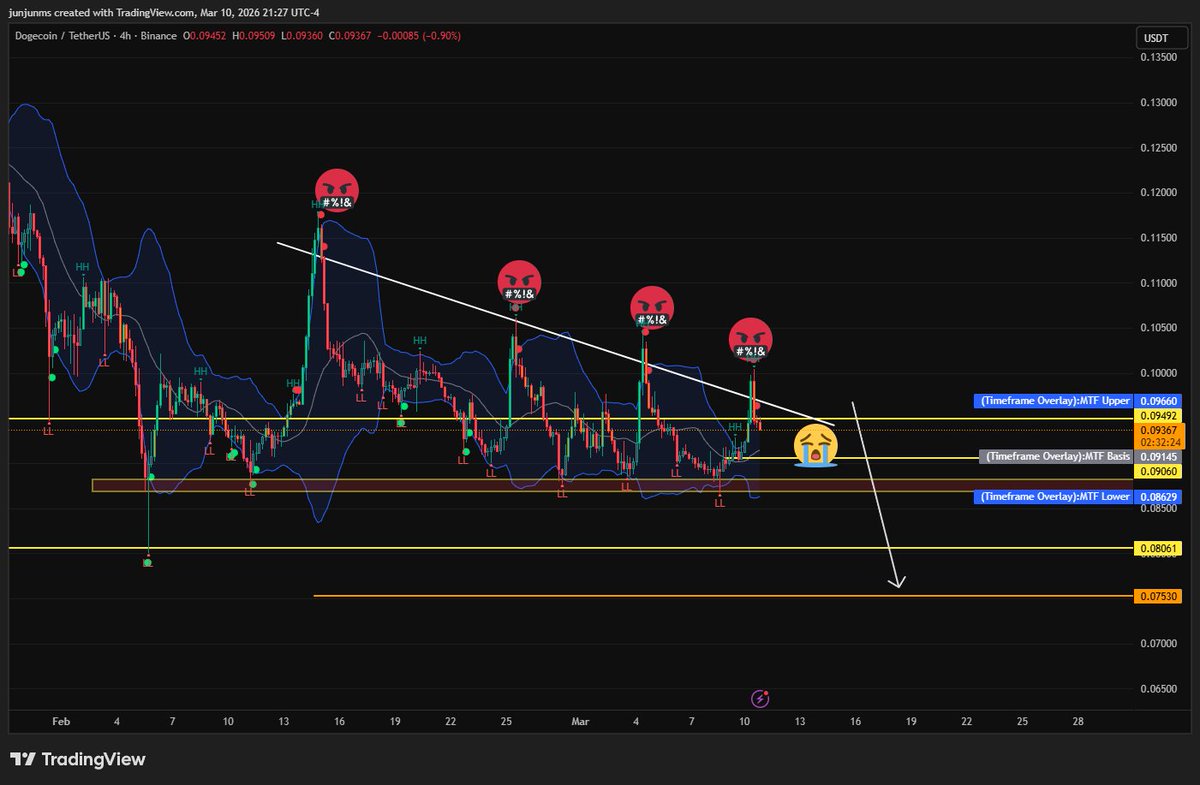This screenshot has width=1200, height=785.
Task: Click the open value O0.09452
Action: point(205,35)
